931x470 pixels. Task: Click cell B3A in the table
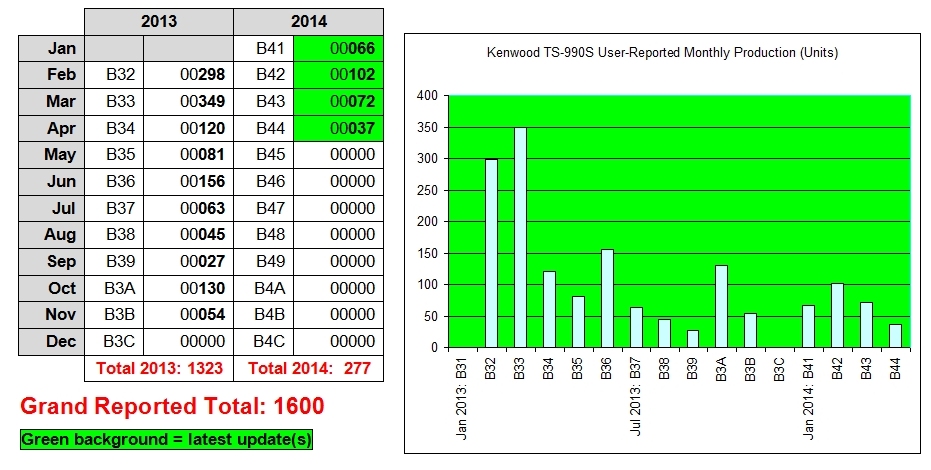[114, 288]
